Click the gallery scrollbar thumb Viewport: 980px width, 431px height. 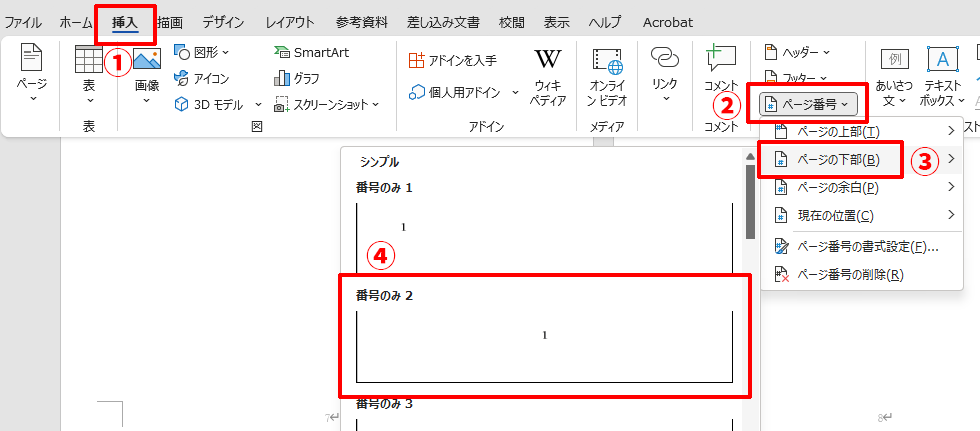click(x=750, y=202)
